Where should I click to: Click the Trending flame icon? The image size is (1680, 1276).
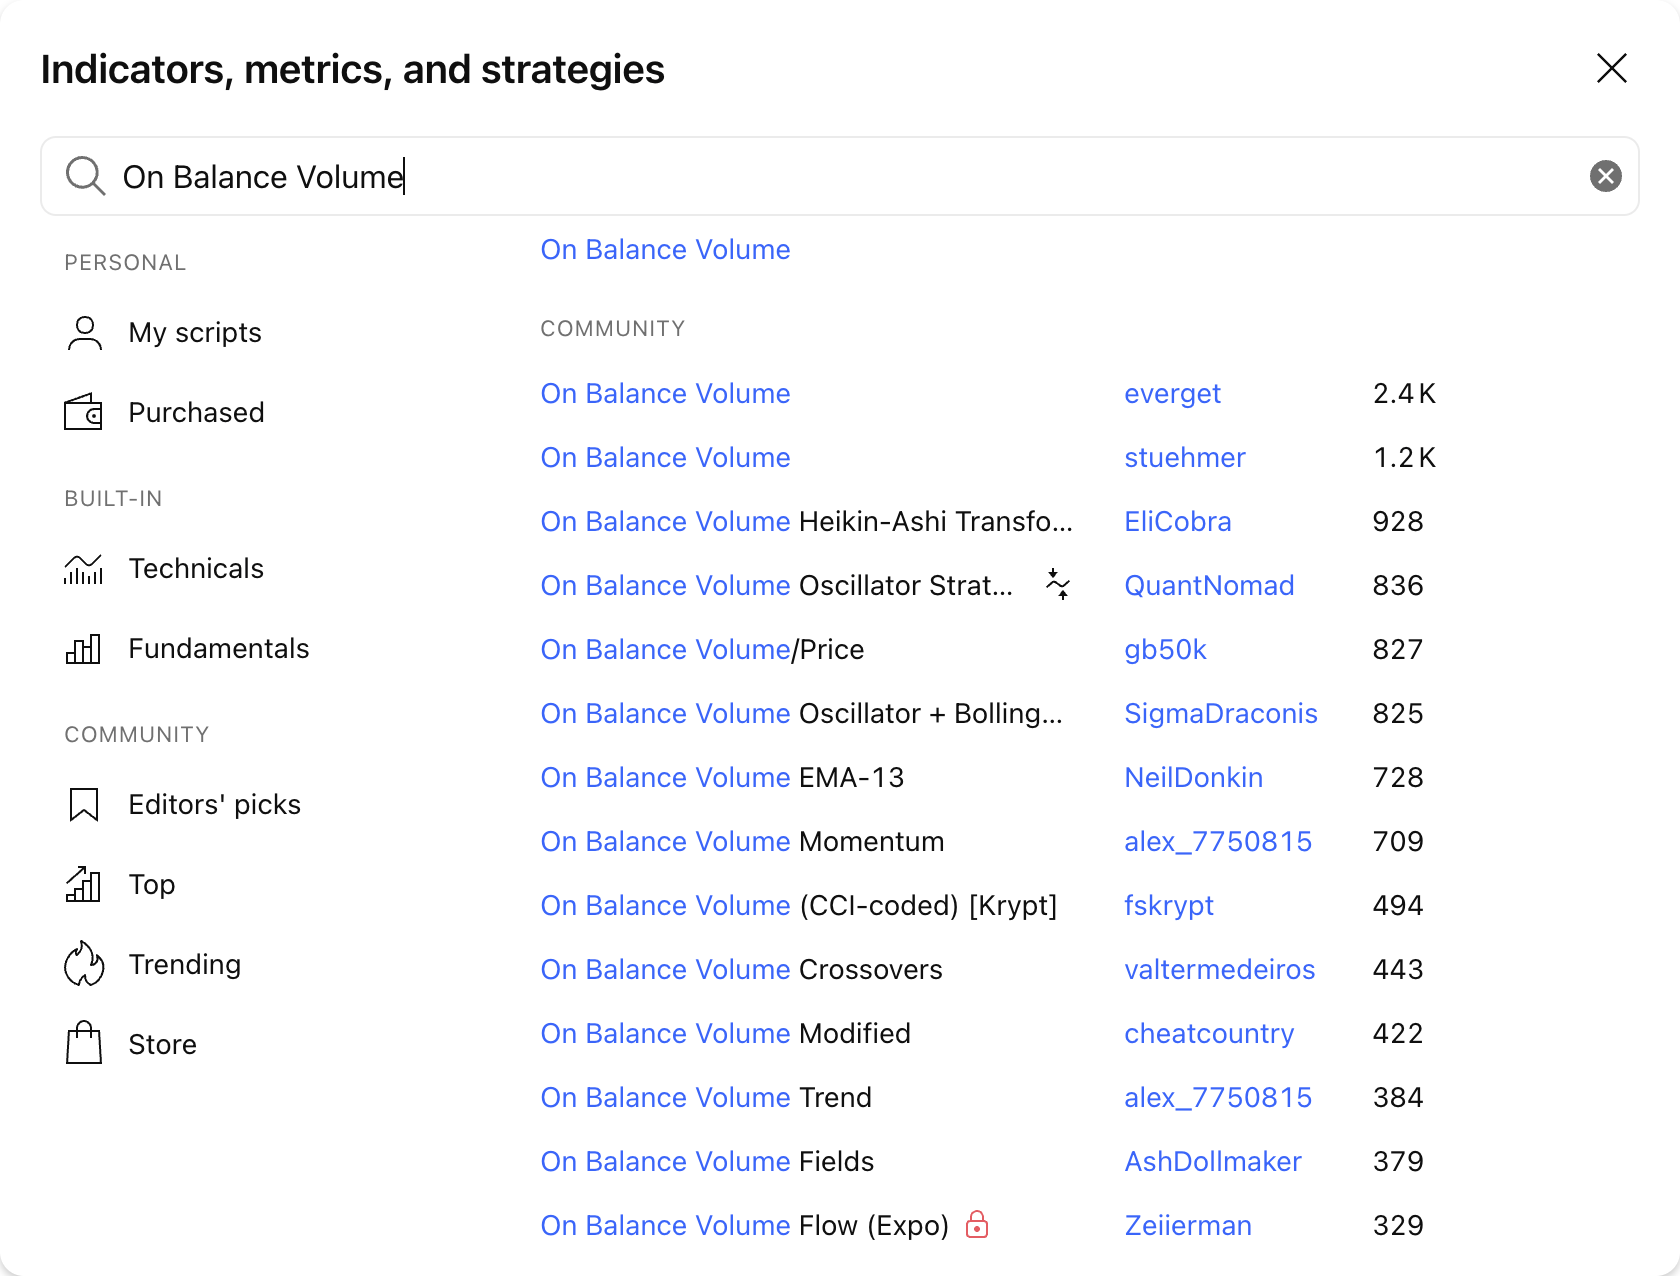[x=84, y=964]
